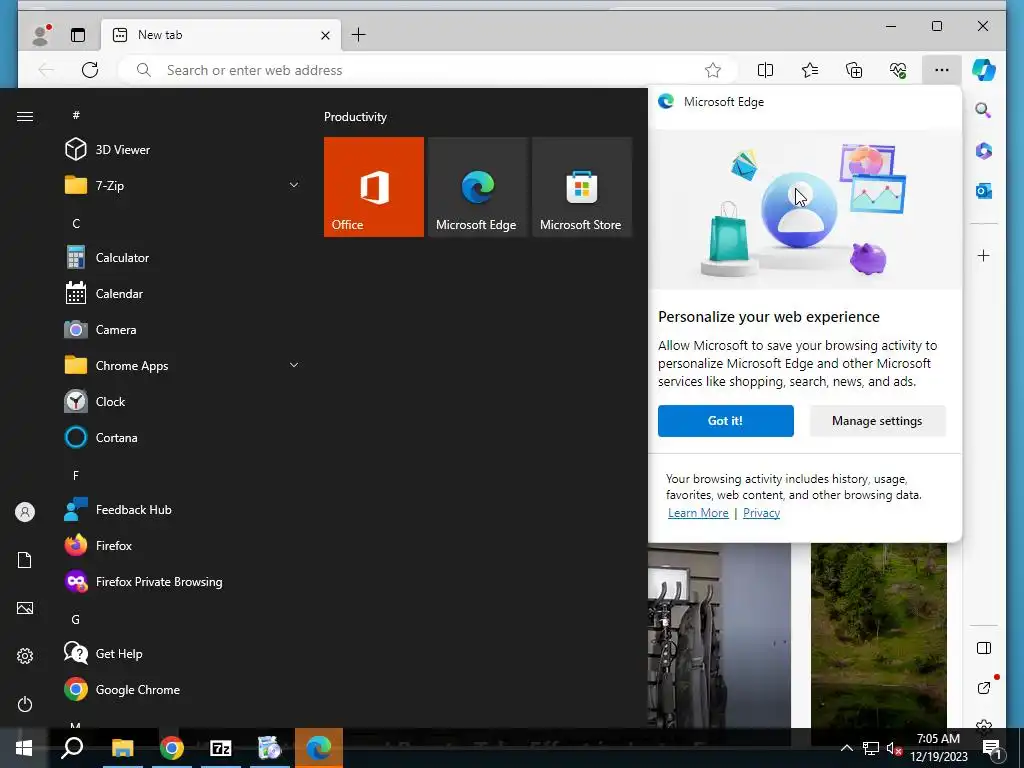
Task: Toggle Edge split screen
Action: coord(765,70)
